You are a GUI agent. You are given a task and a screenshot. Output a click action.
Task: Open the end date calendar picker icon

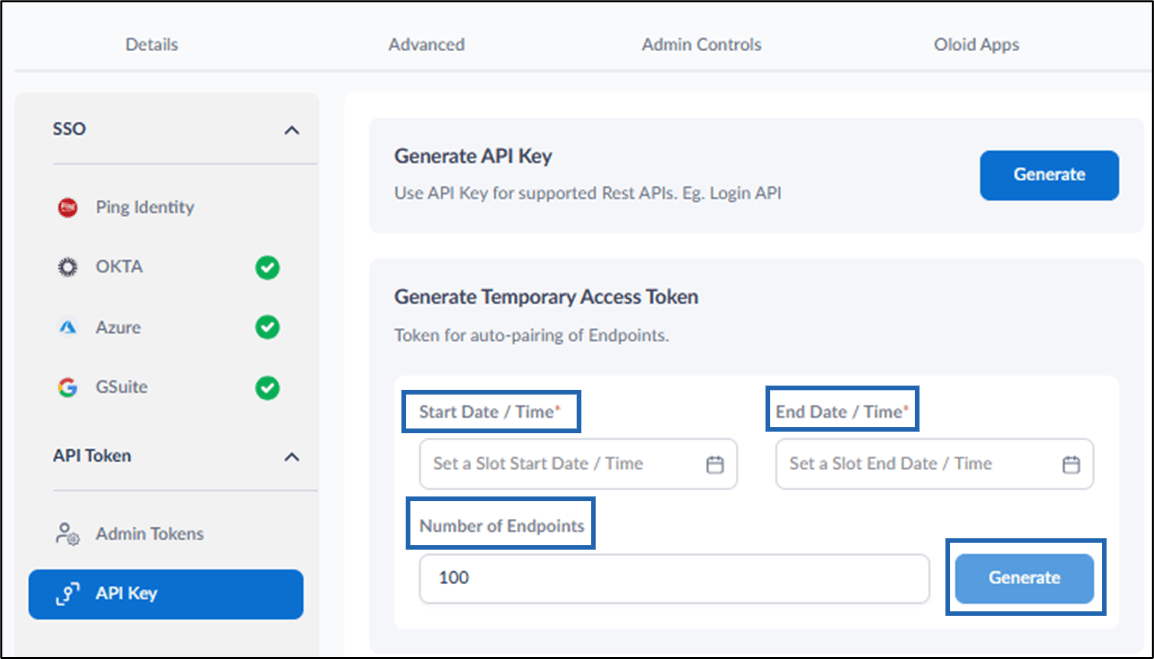(x=1071, y=465)
